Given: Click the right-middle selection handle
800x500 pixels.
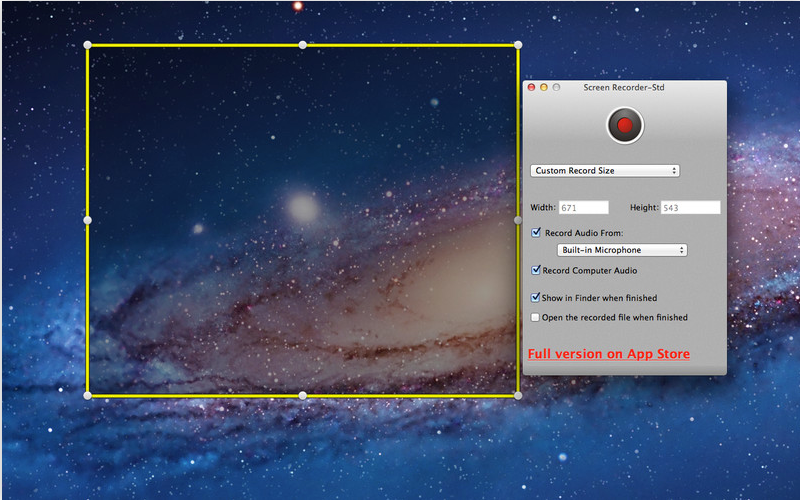Looking at the screenshot, I should click(x=518, y=220).
